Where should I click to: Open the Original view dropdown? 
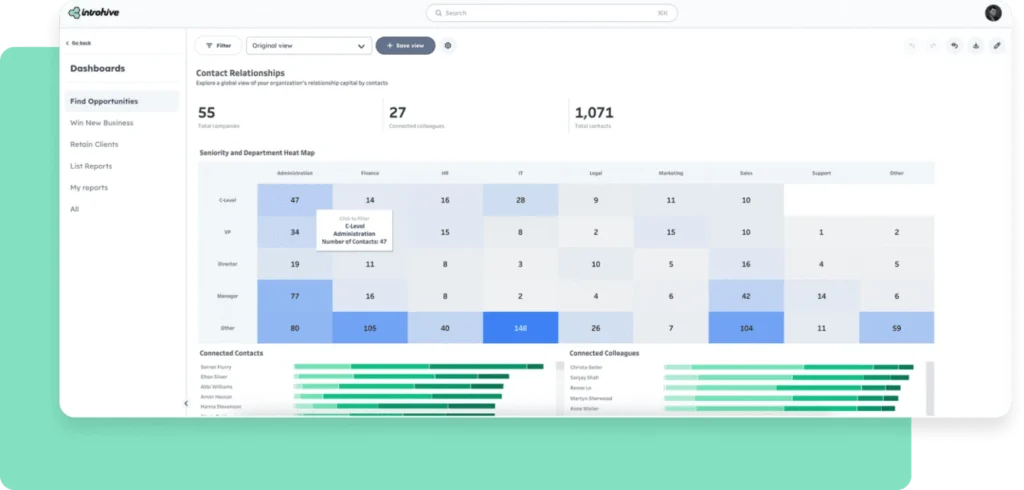click(x=309, y=46)
